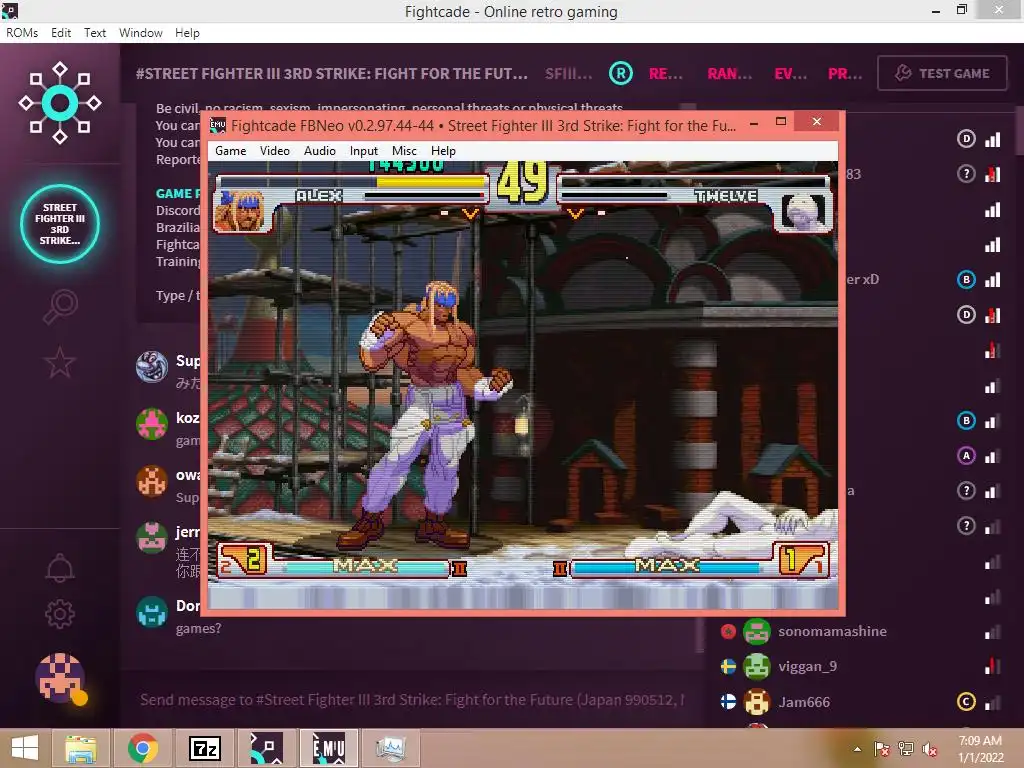The height and width of the screenshot is (768, 1024).
Task: Open the Fightcade settings gear
Action: [59, 614]
